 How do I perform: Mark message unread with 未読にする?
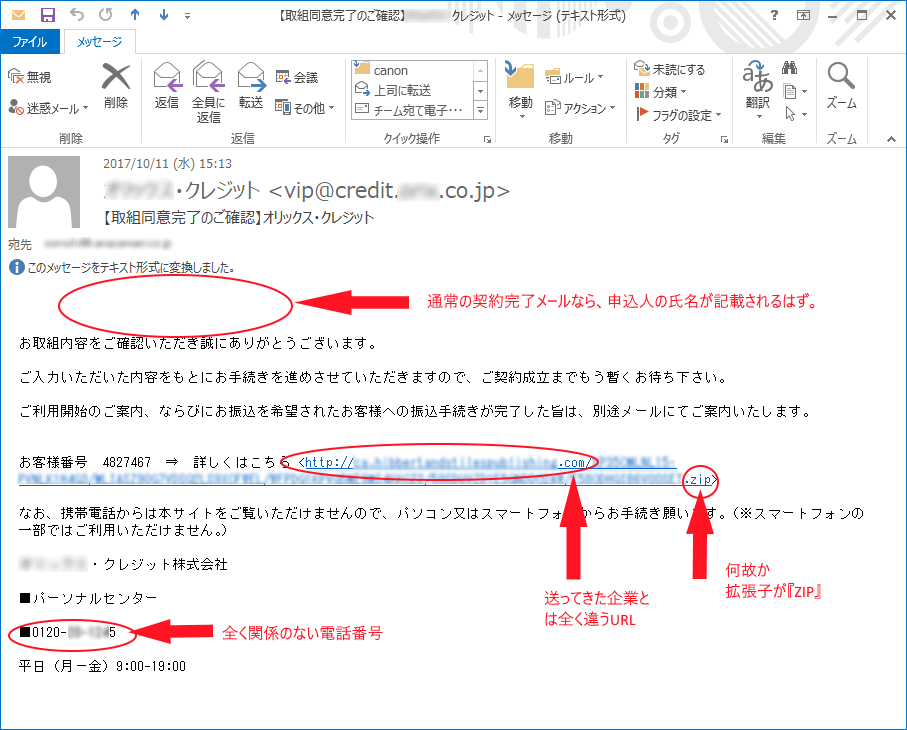(x=670, y=69)
